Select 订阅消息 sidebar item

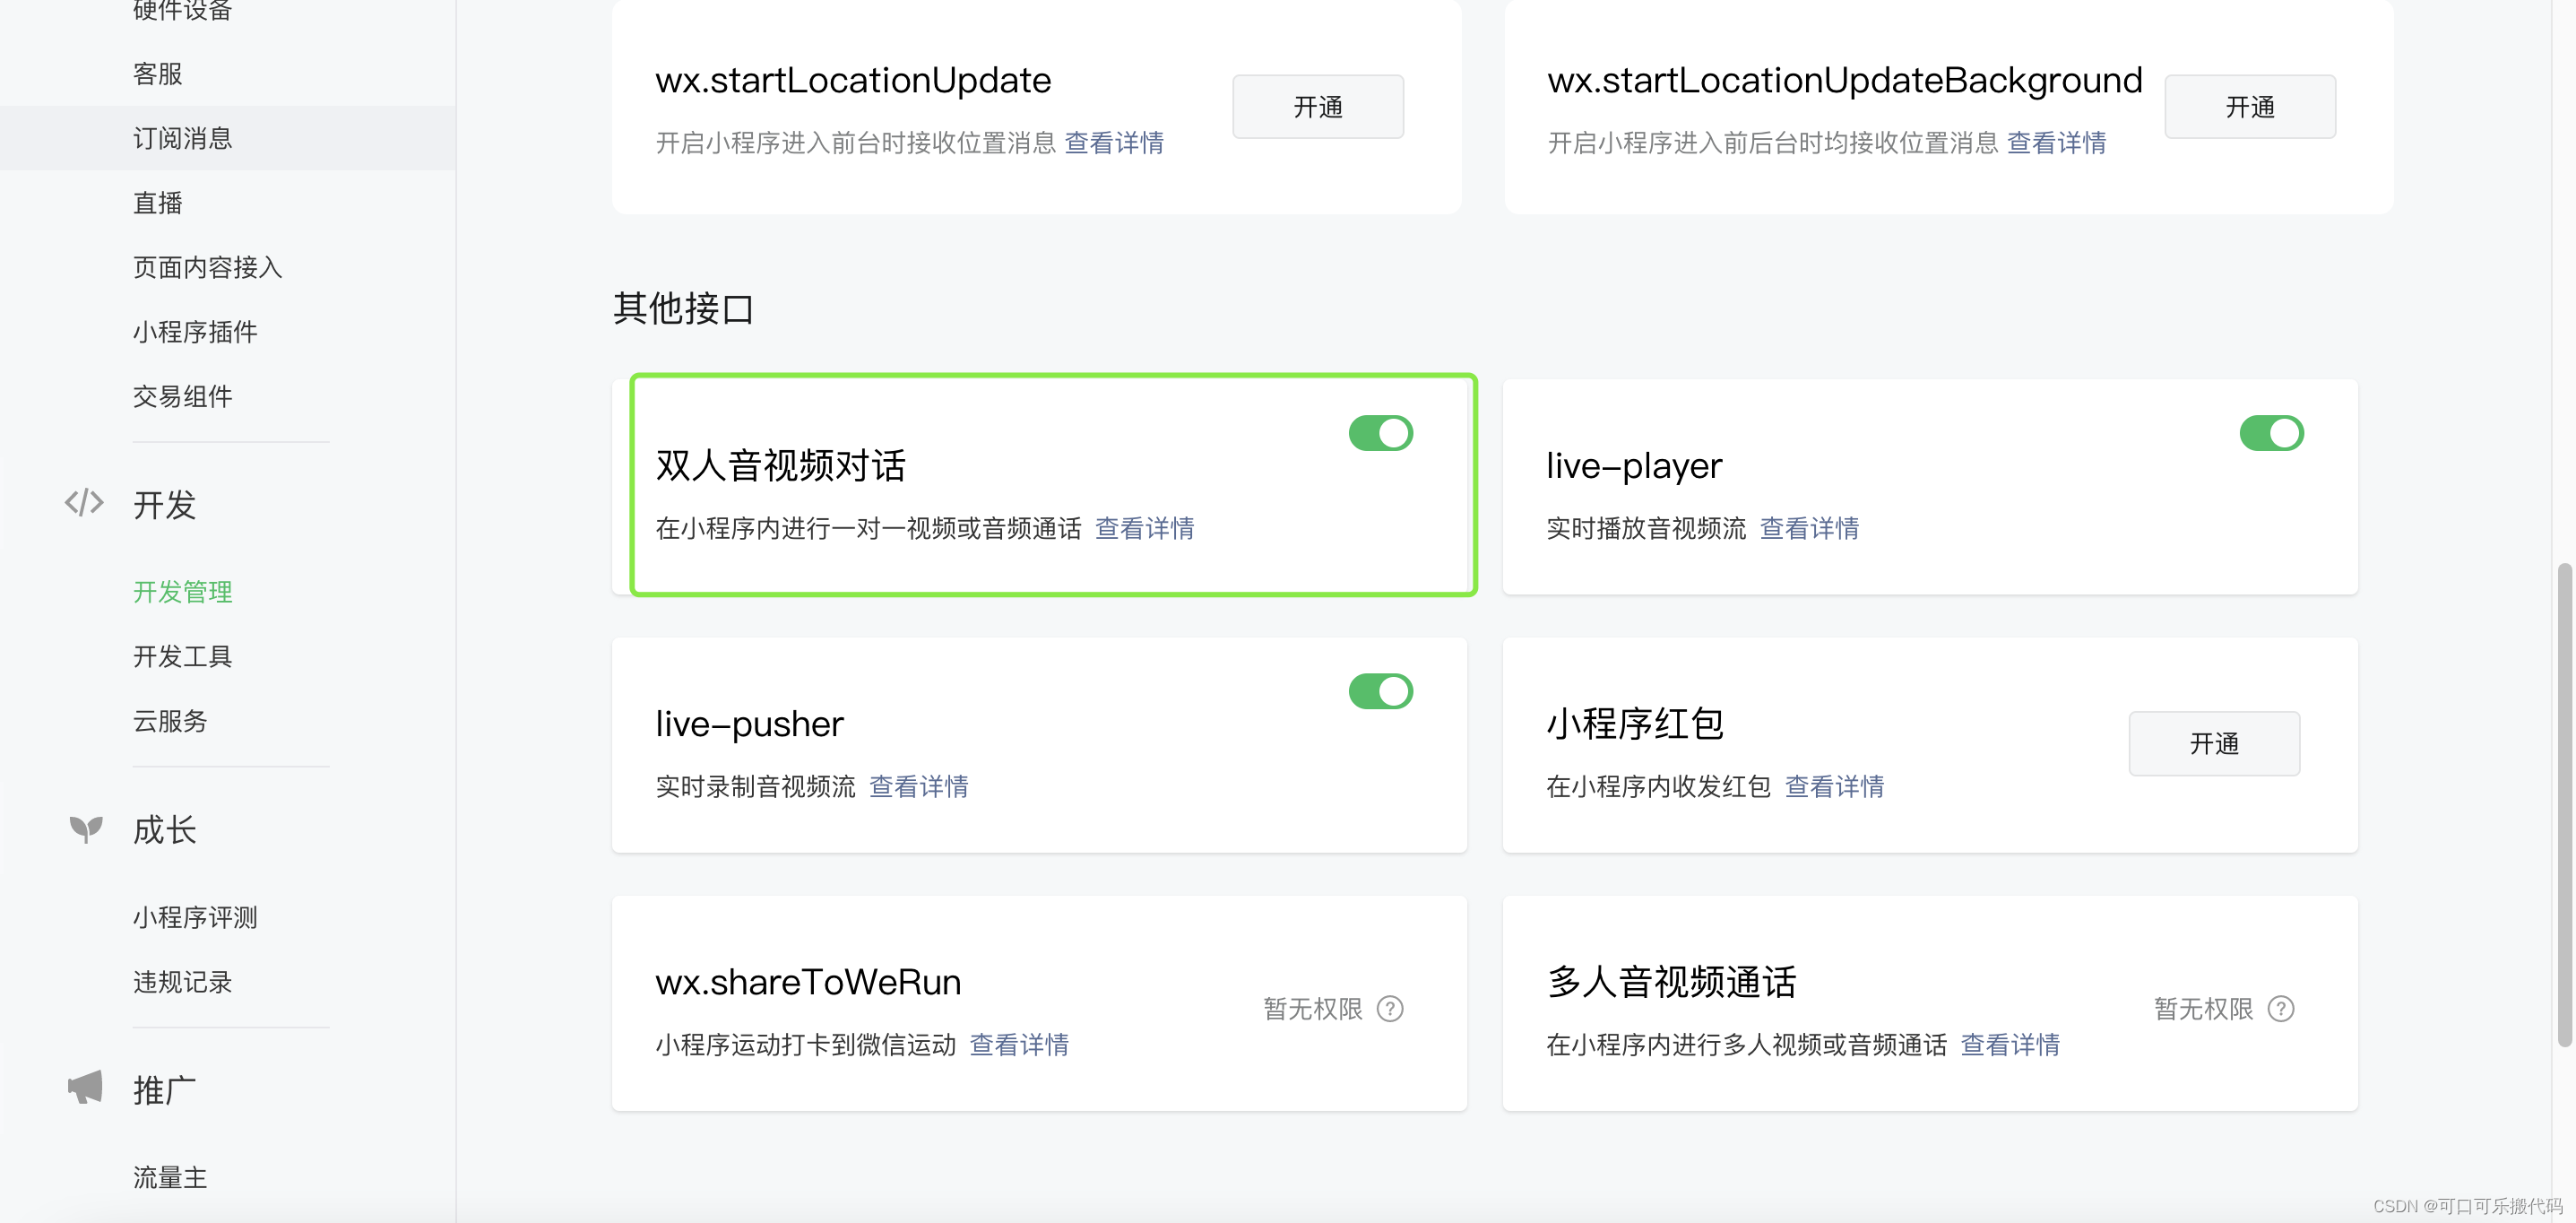tap(183, 138)
